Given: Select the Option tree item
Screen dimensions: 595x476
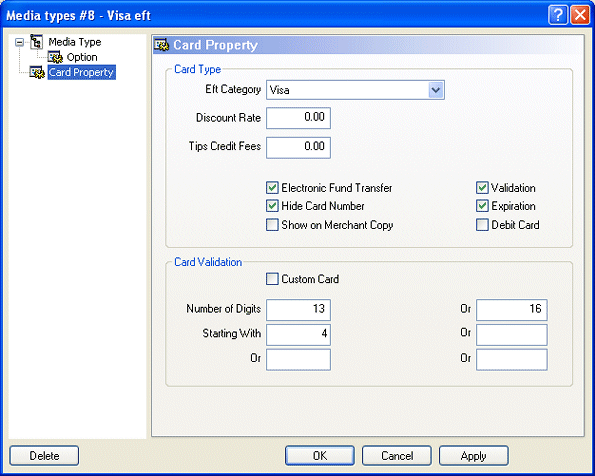Looking at the screenshot, I should [82, 57].
